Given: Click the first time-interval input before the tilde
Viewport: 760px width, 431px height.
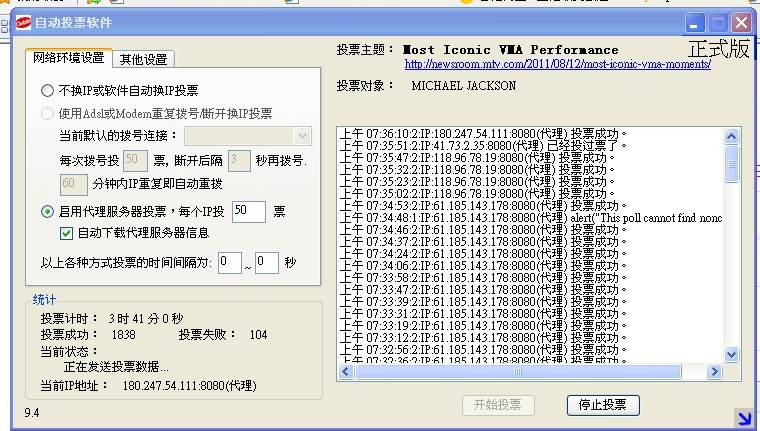Looking at the screenshot, I should coord(230,263).
